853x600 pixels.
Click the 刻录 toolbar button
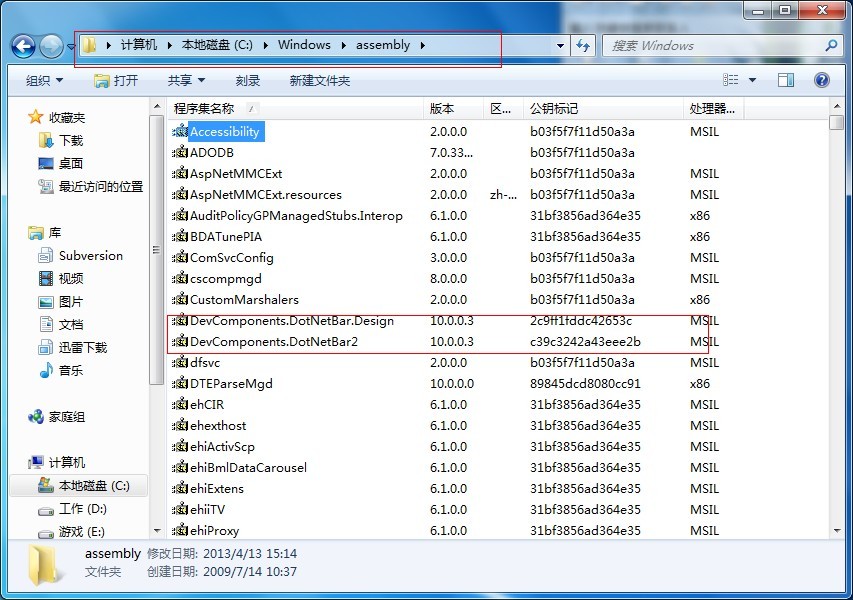(248, 81)
